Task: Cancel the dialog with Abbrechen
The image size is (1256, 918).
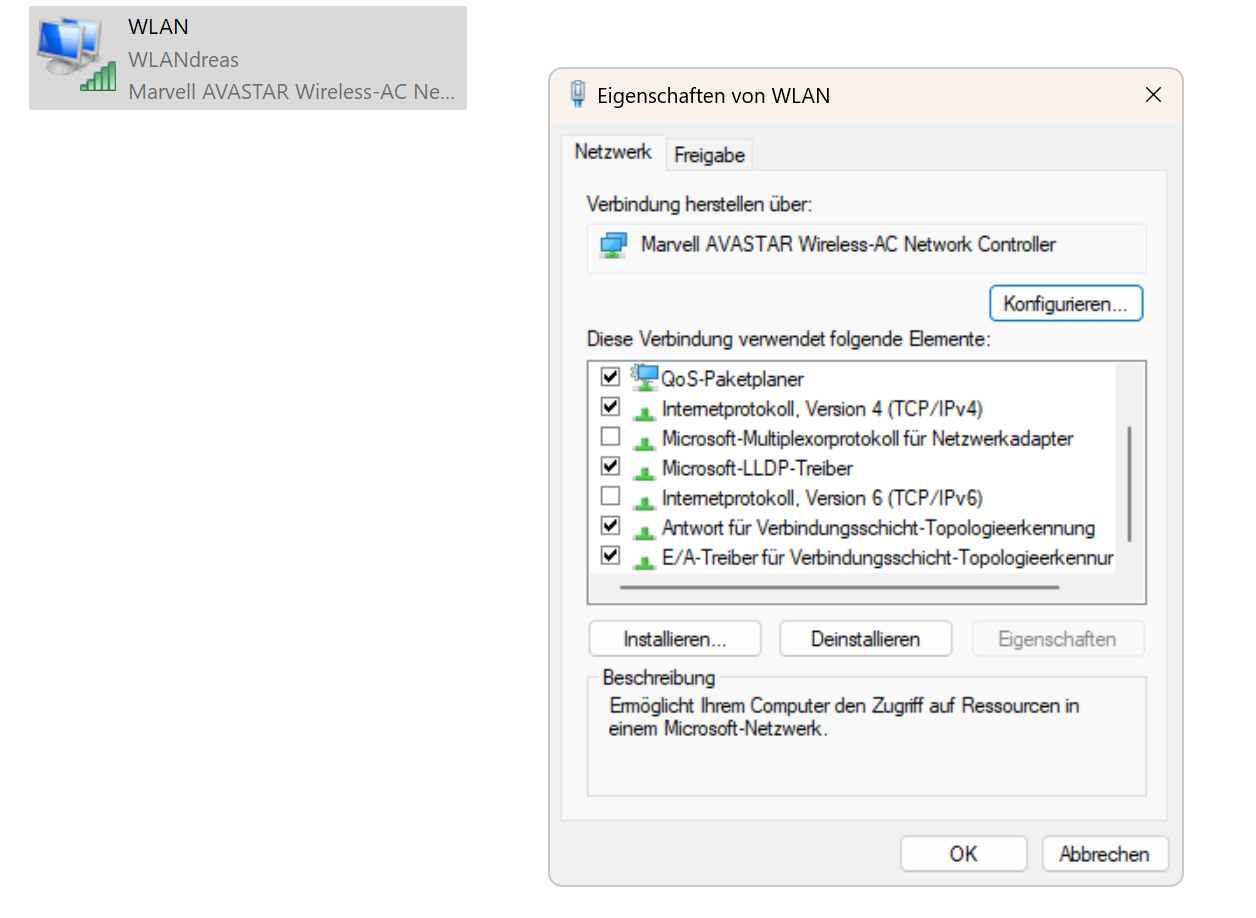Action: pos(1105,854)
